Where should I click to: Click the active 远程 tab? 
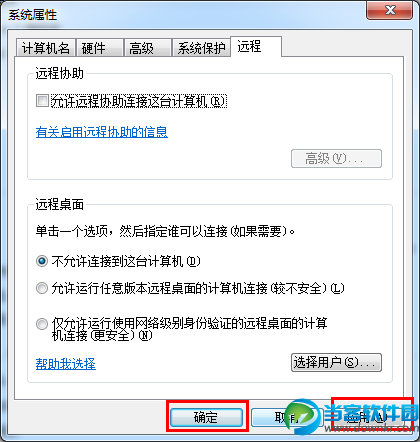pyautogui.click(x=256, y=47)
